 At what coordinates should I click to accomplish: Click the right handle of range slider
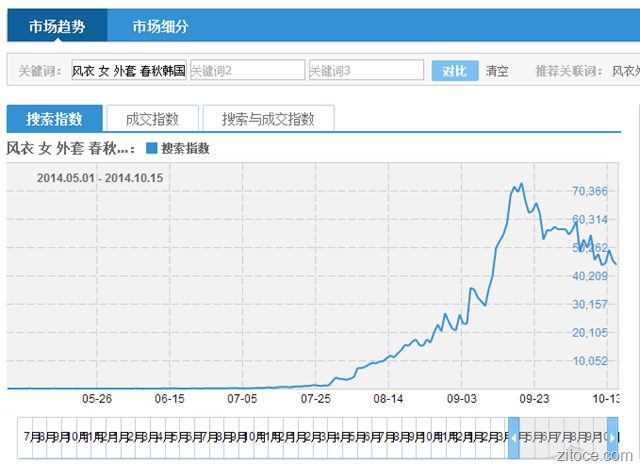coord(612,436)
